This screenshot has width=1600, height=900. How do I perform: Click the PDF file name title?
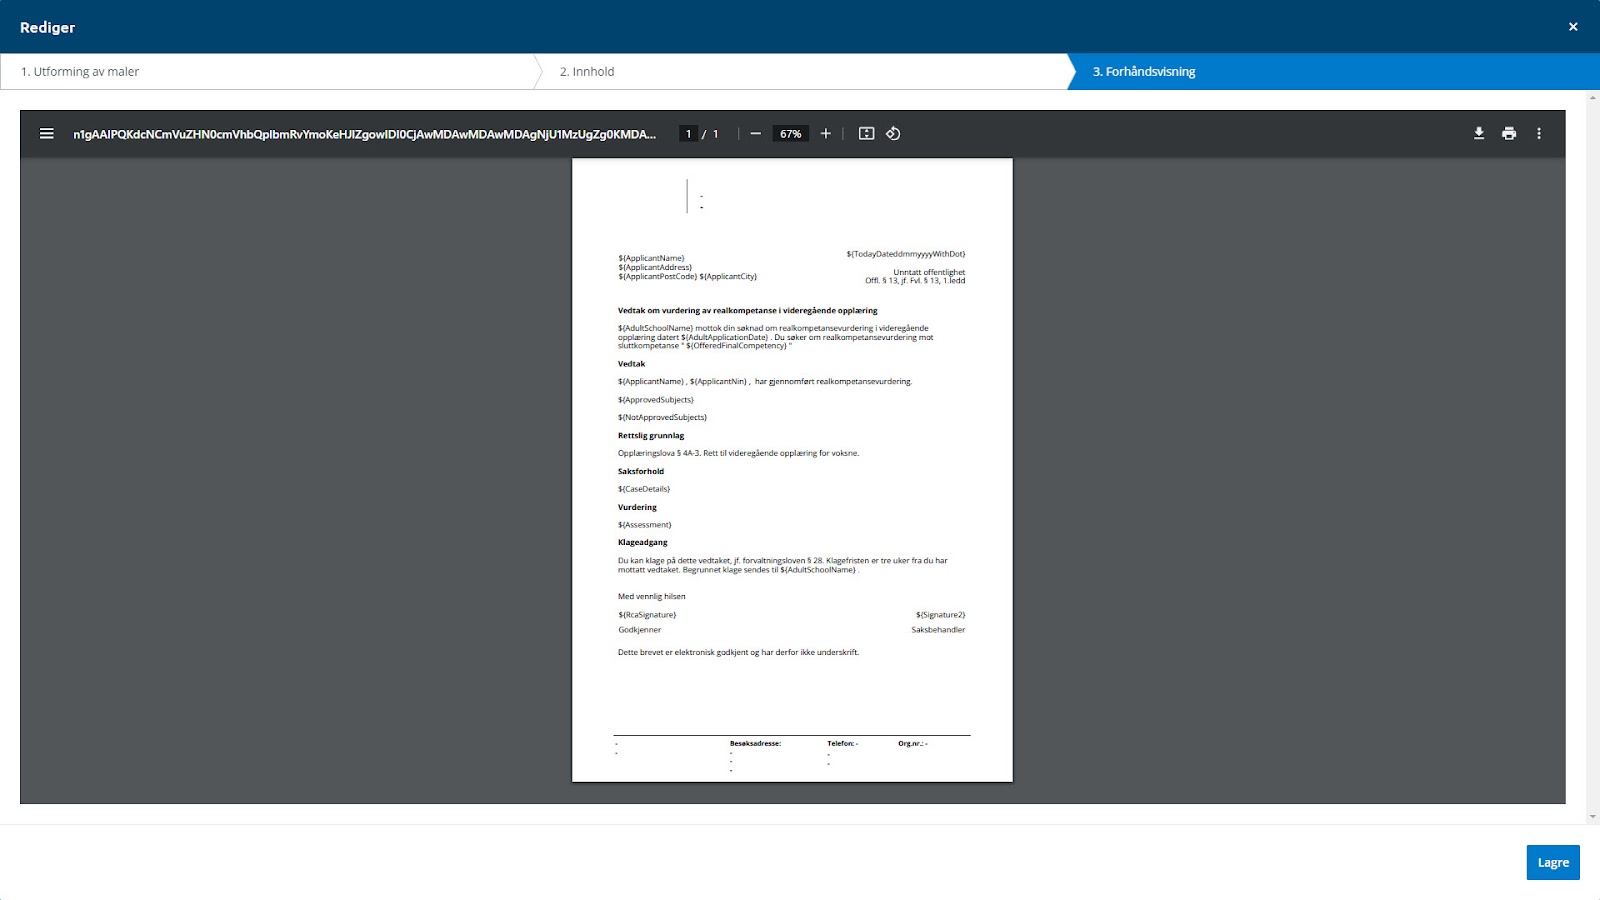[x=364, y=134]
